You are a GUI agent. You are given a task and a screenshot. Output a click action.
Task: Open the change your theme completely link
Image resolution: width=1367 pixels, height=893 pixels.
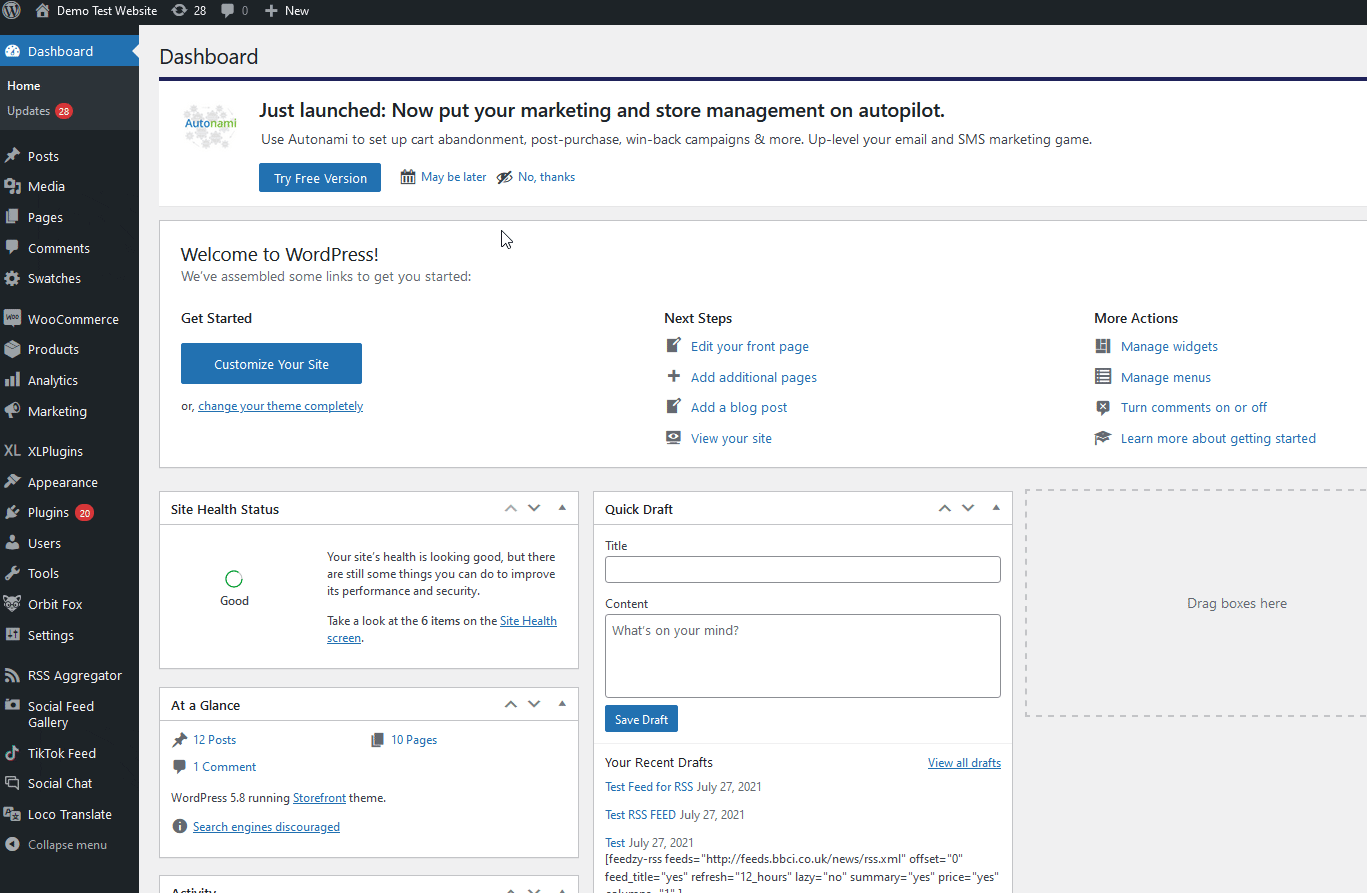click(280, 406)
